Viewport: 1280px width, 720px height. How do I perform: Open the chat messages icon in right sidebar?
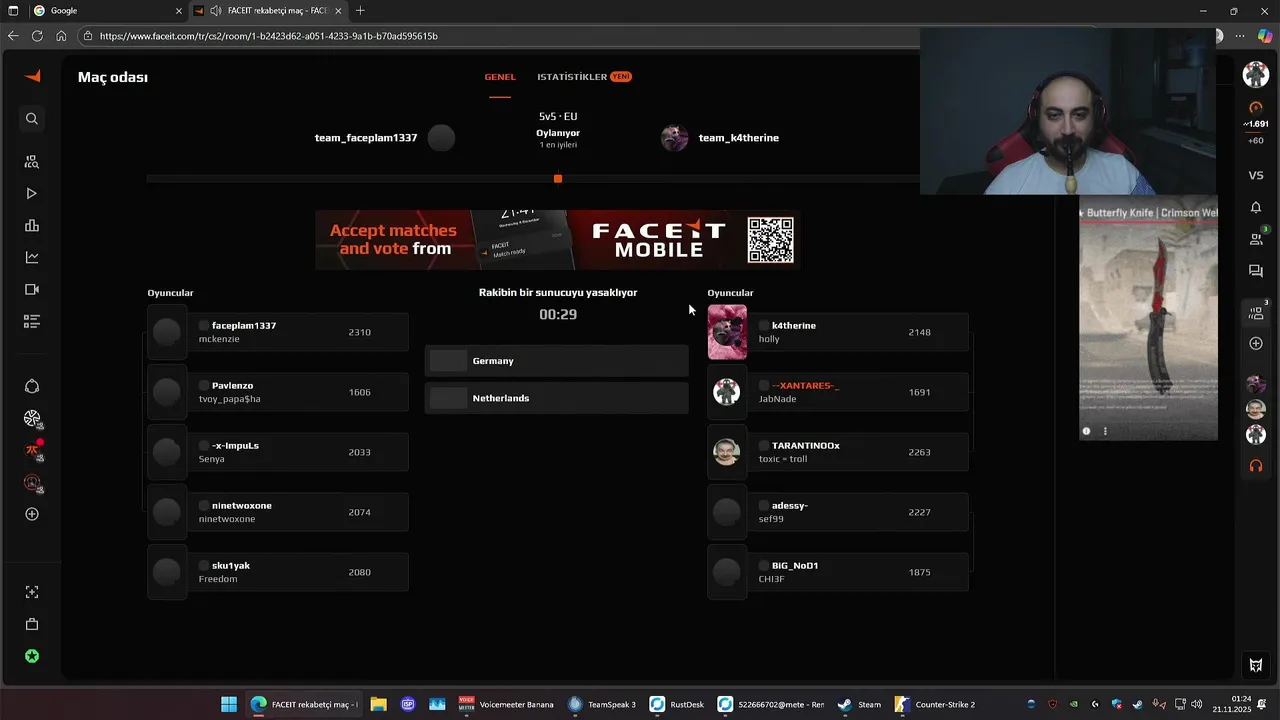(1256, 271)
